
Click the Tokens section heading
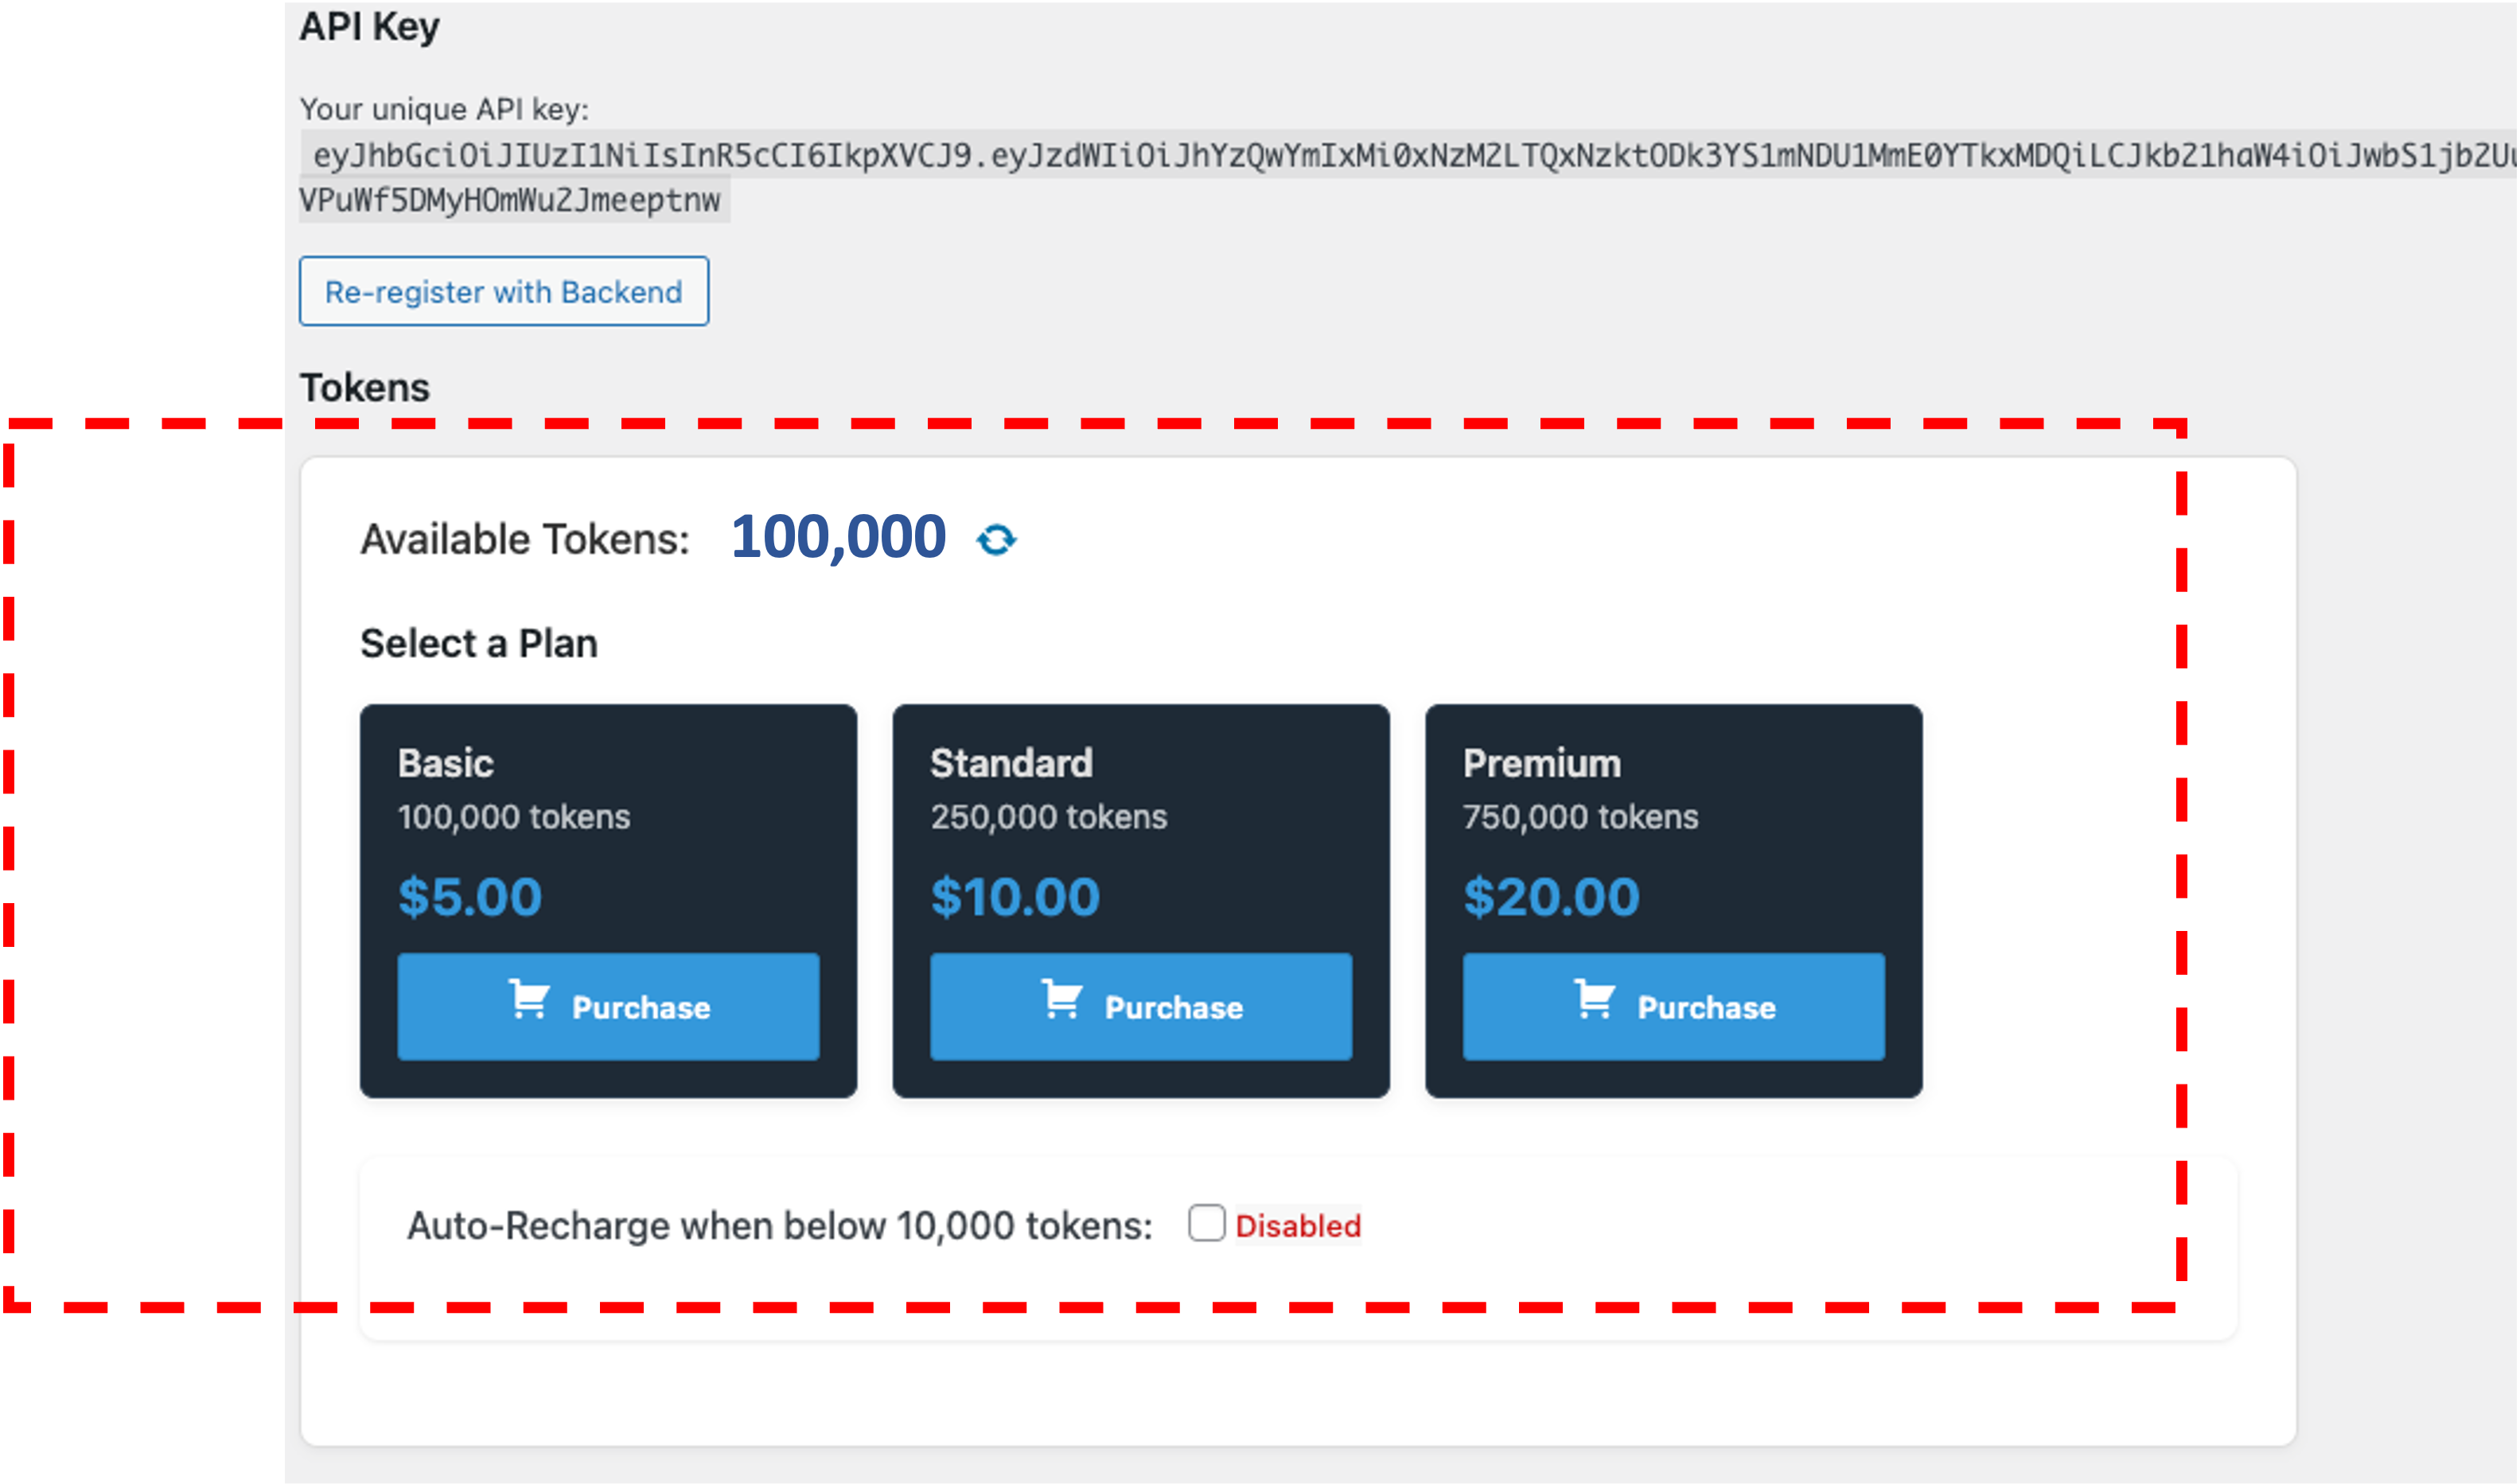(365, 388)
